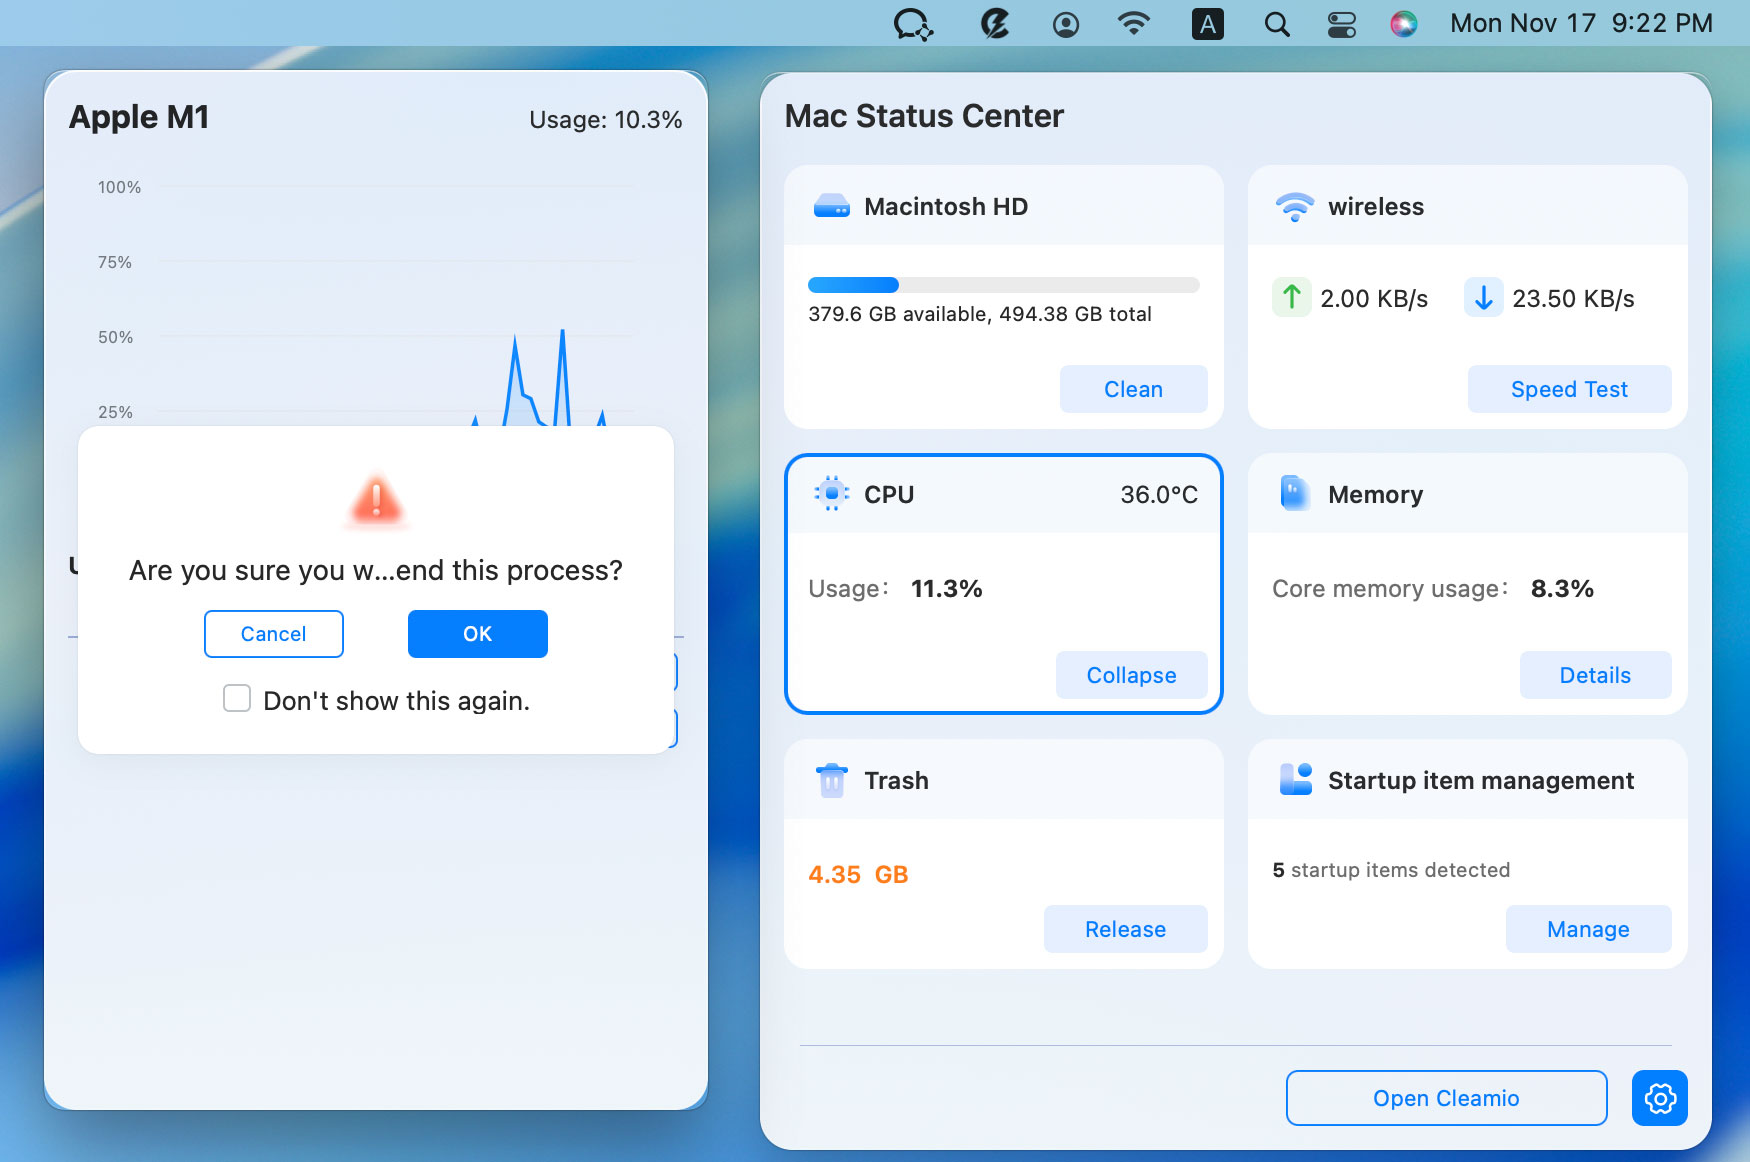This screenshot has width=1750, height=1162.
Task: Click the blue download speed arrow
Action: [1483, 297]
